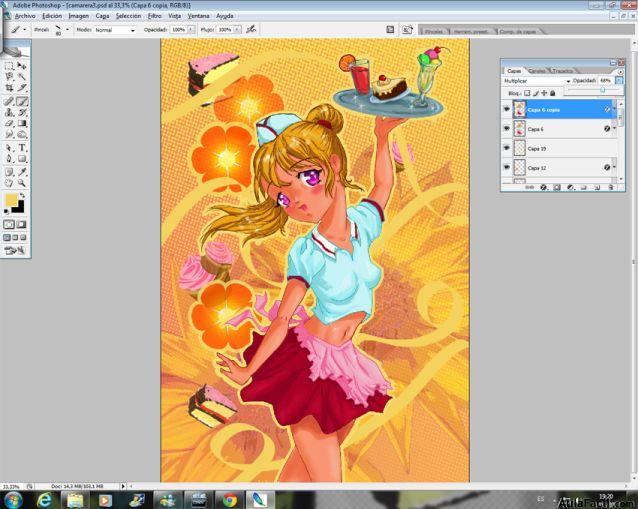Add a layer style from panel footer

[543, 188]
